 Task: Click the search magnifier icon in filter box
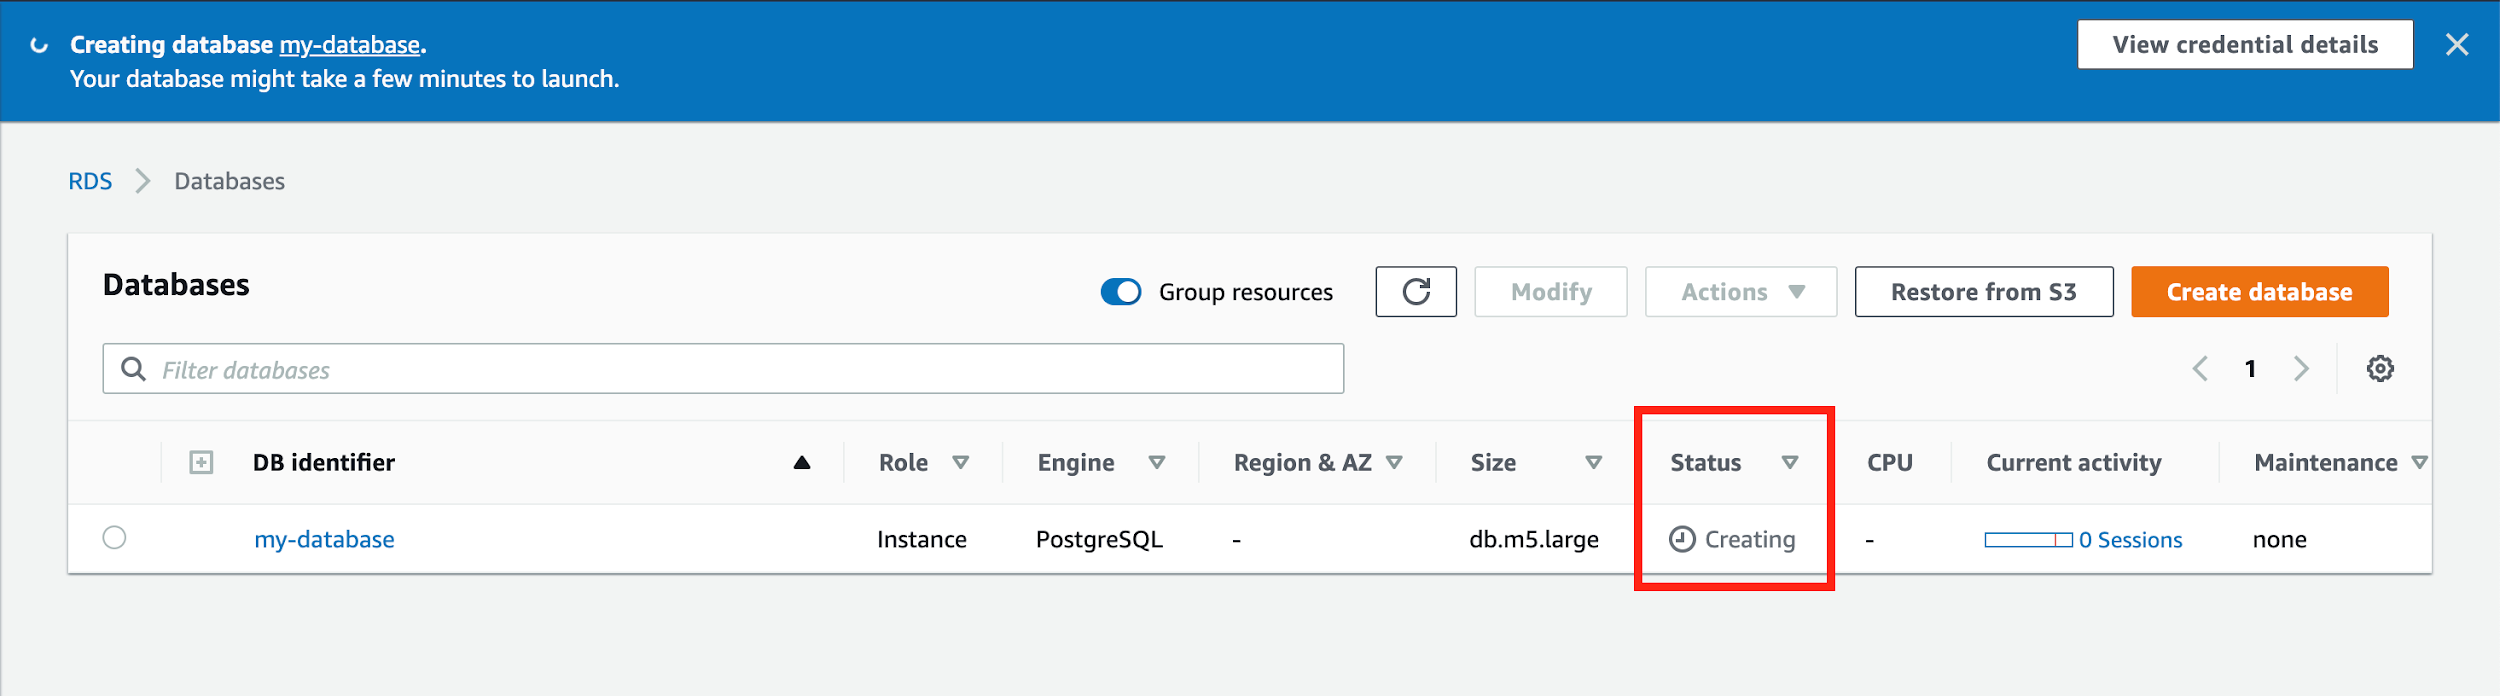(133, 369)
